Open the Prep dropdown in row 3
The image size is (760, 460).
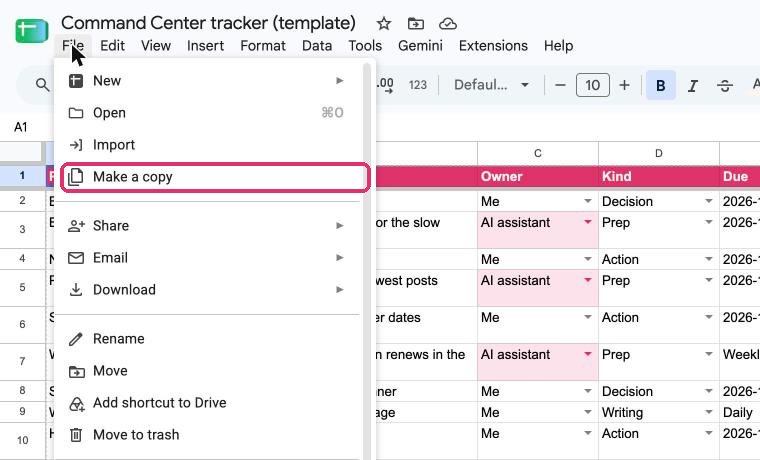709,222
